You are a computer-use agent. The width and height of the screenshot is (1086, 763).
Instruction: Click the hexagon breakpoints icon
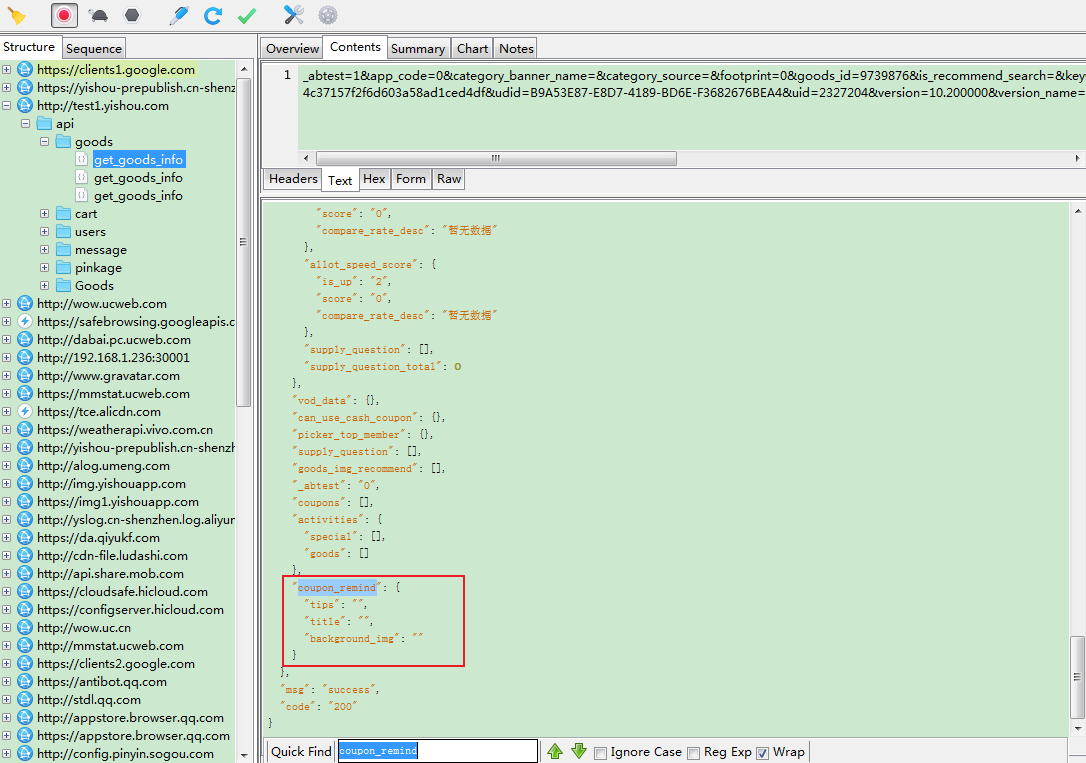pyautogui.click(x=132, y=15)
